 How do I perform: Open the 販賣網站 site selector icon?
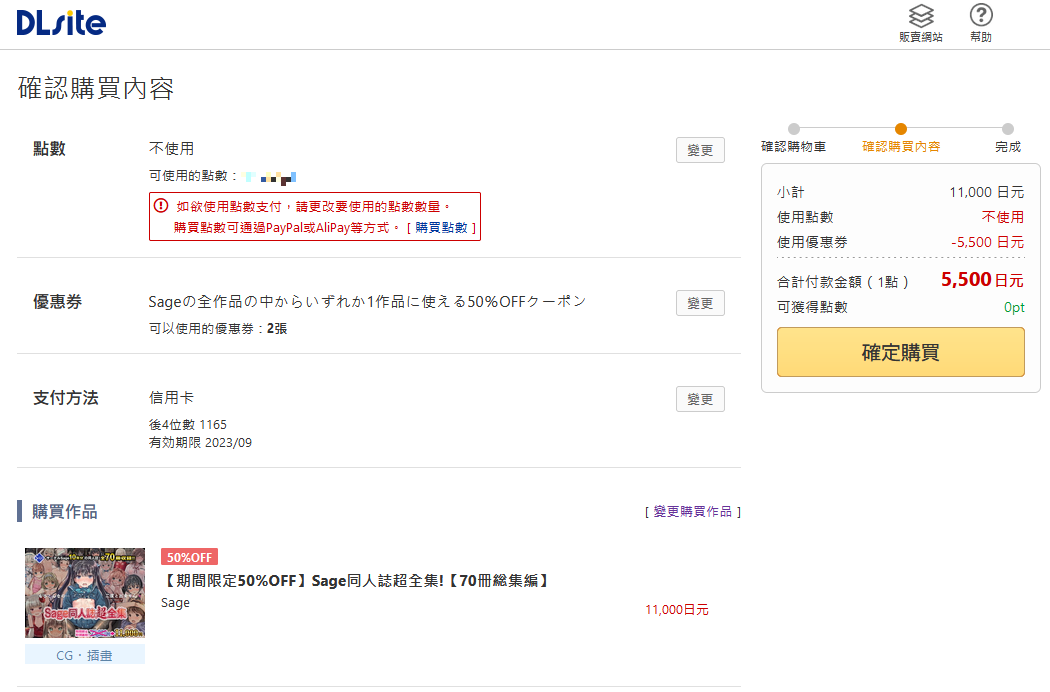pyautogui.click(x=920, y=22)
